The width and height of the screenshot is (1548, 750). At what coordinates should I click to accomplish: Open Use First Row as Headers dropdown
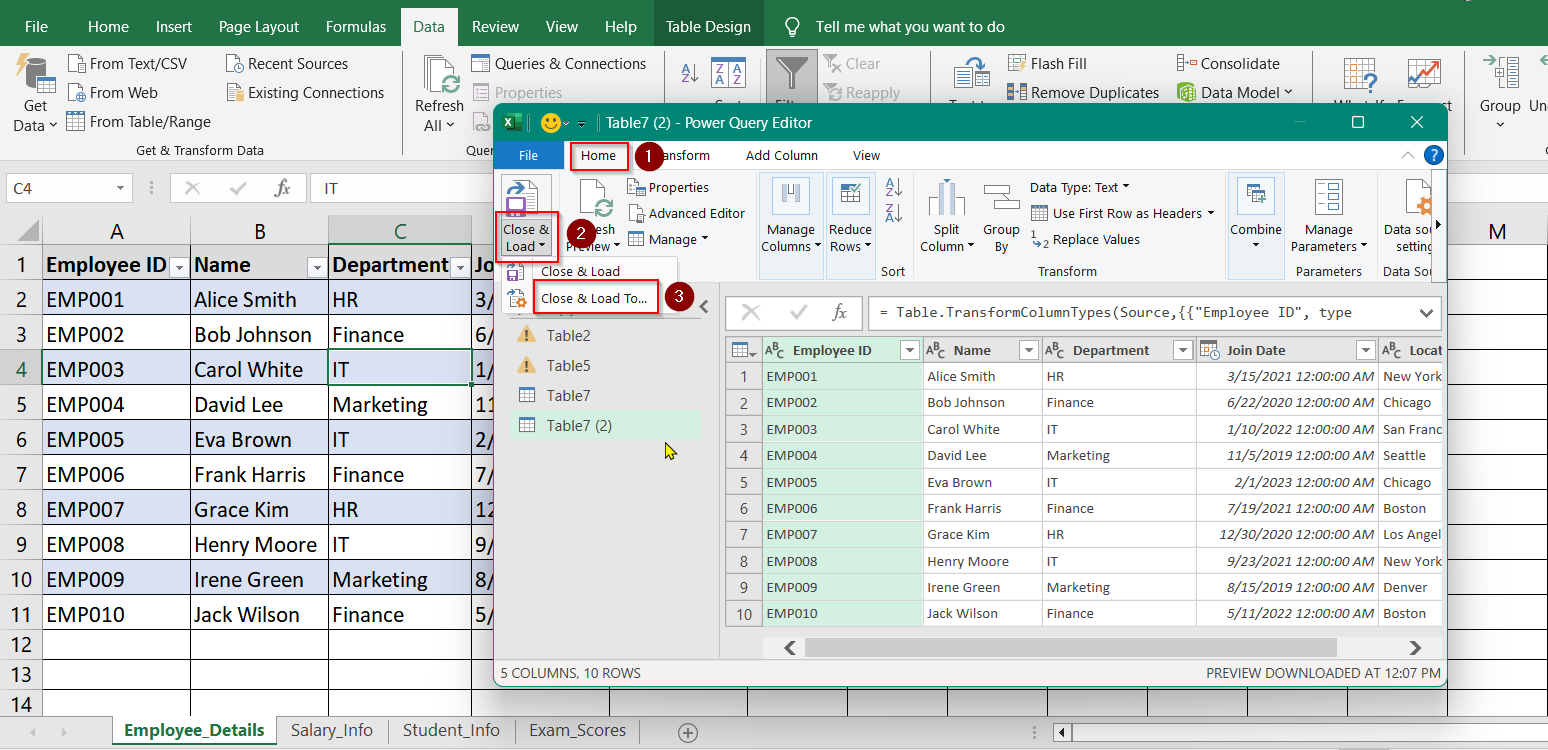(1121, 213)
